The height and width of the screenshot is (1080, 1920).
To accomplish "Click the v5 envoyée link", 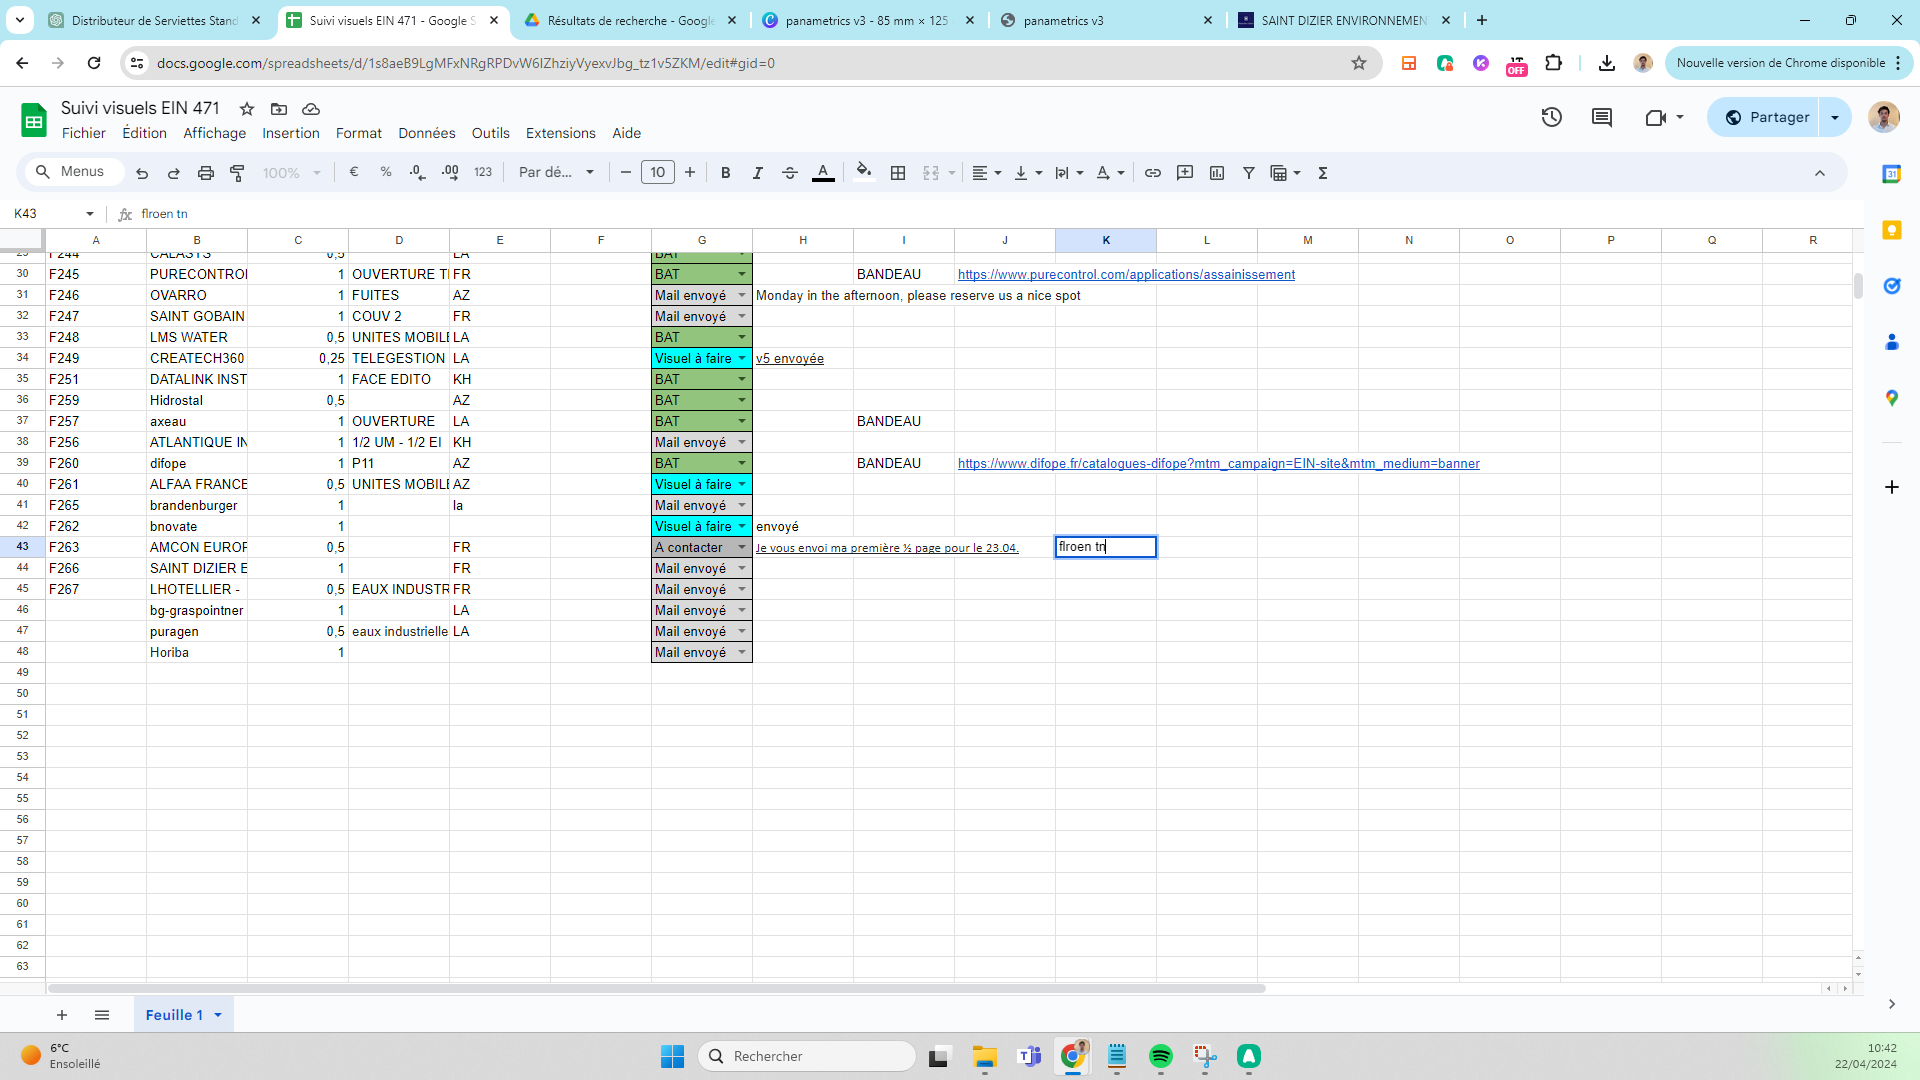I will click(x=790, y=358).
